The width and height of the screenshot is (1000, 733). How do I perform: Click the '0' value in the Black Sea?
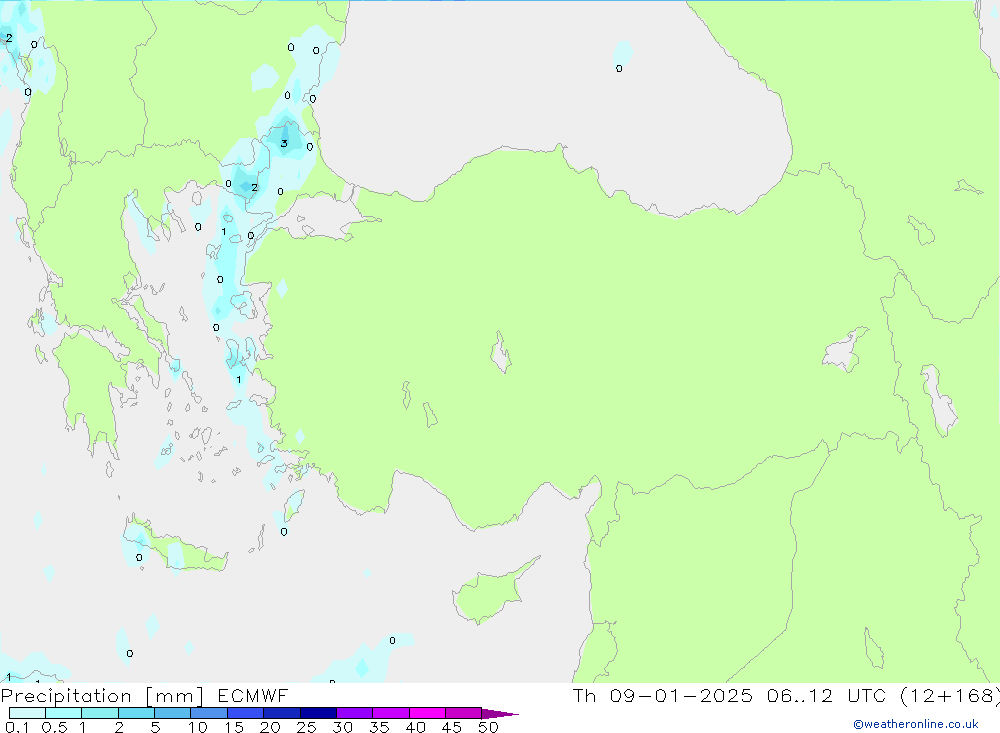point(619,68)
